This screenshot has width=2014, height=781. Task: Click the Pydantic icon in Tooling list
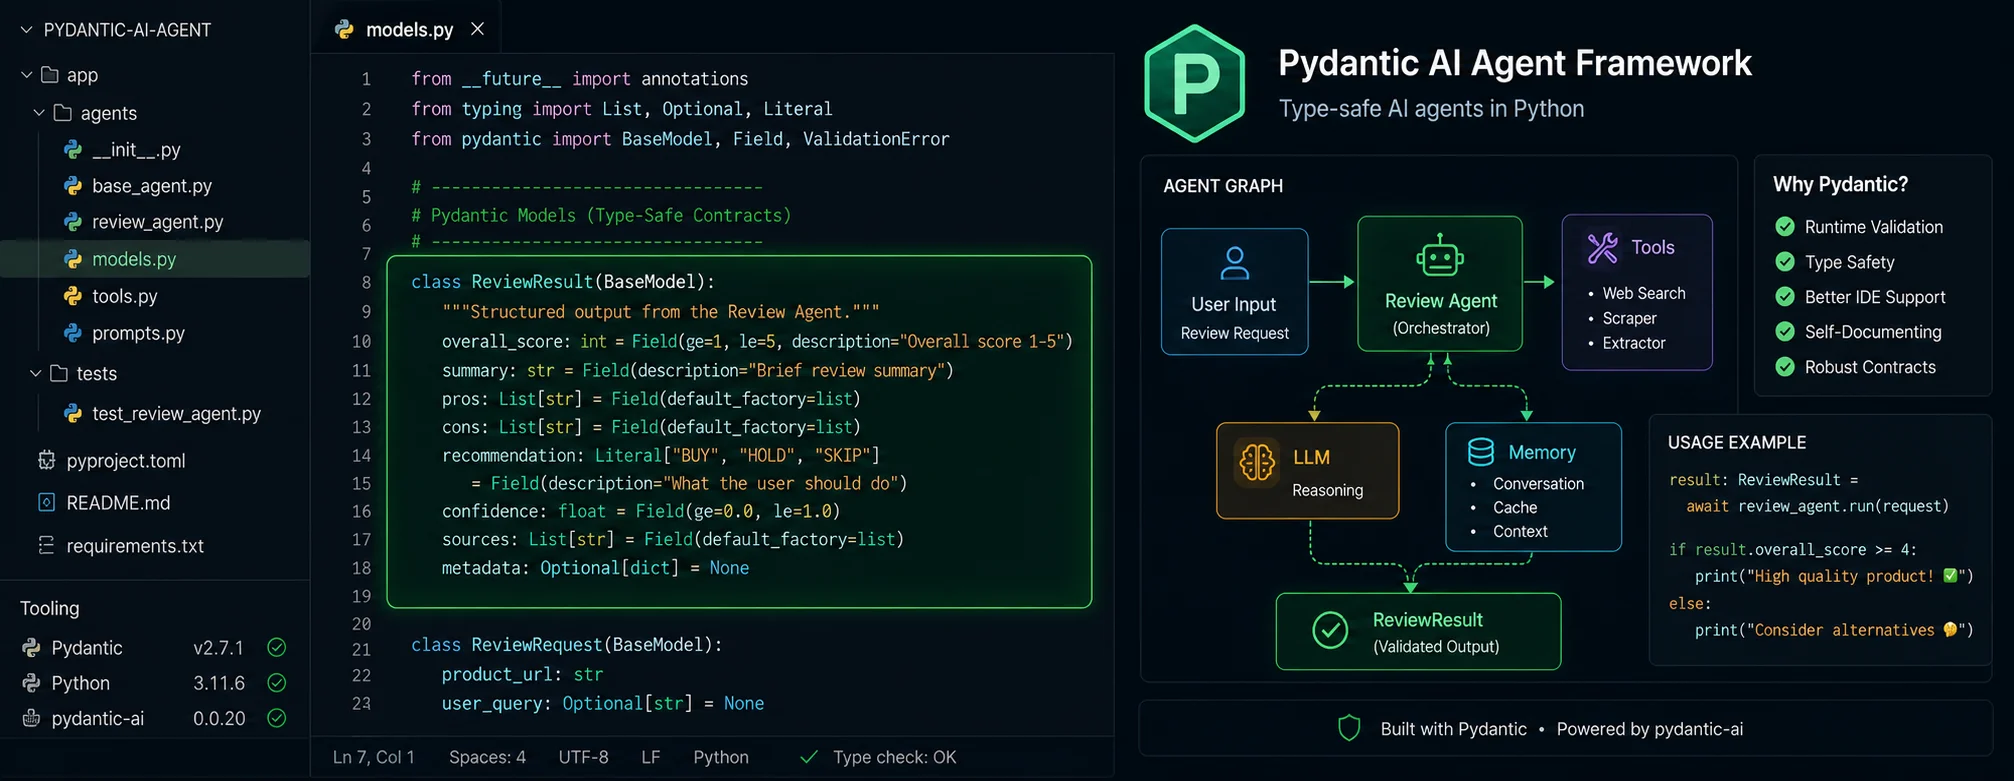point(31,648)
